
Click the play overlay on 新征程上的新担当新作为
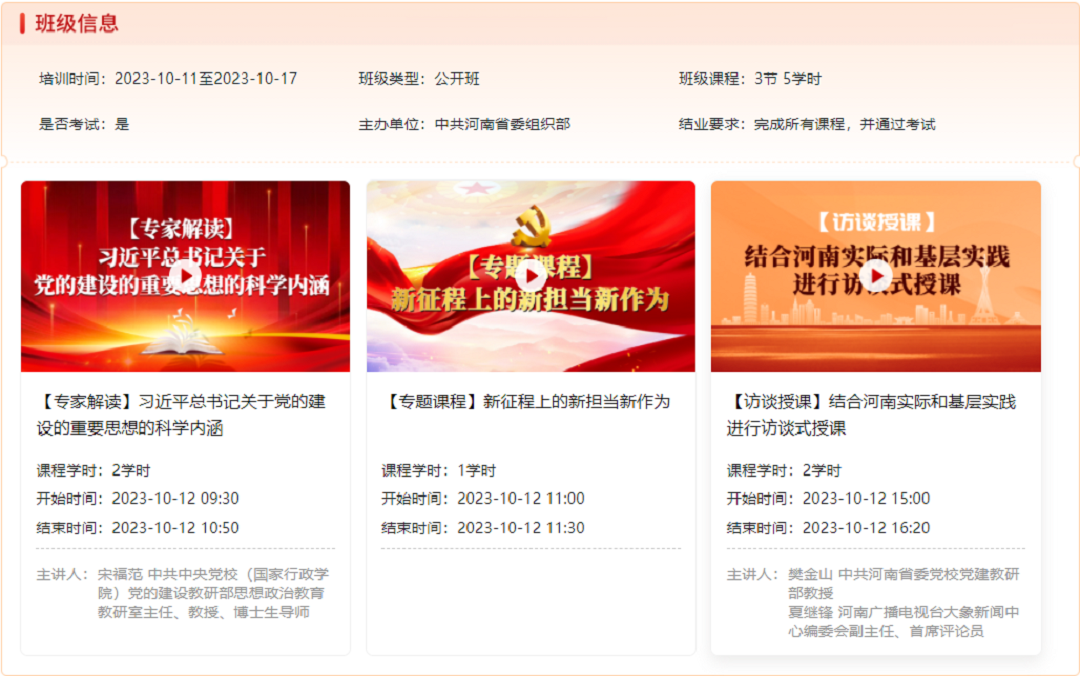(531, 277)
